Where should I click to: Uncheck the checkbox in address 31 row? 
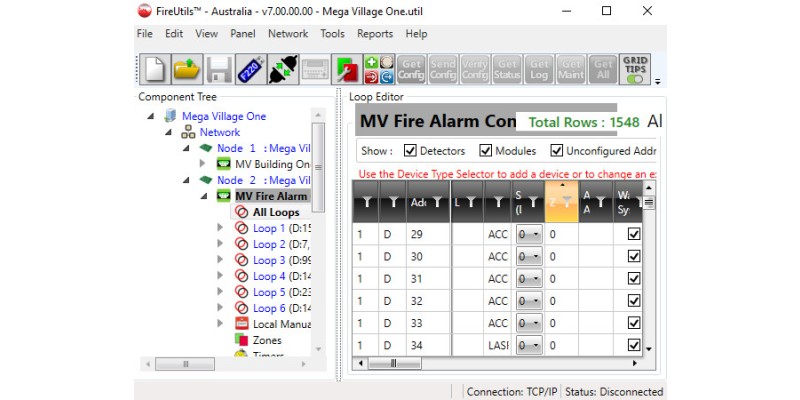[634, 278]
